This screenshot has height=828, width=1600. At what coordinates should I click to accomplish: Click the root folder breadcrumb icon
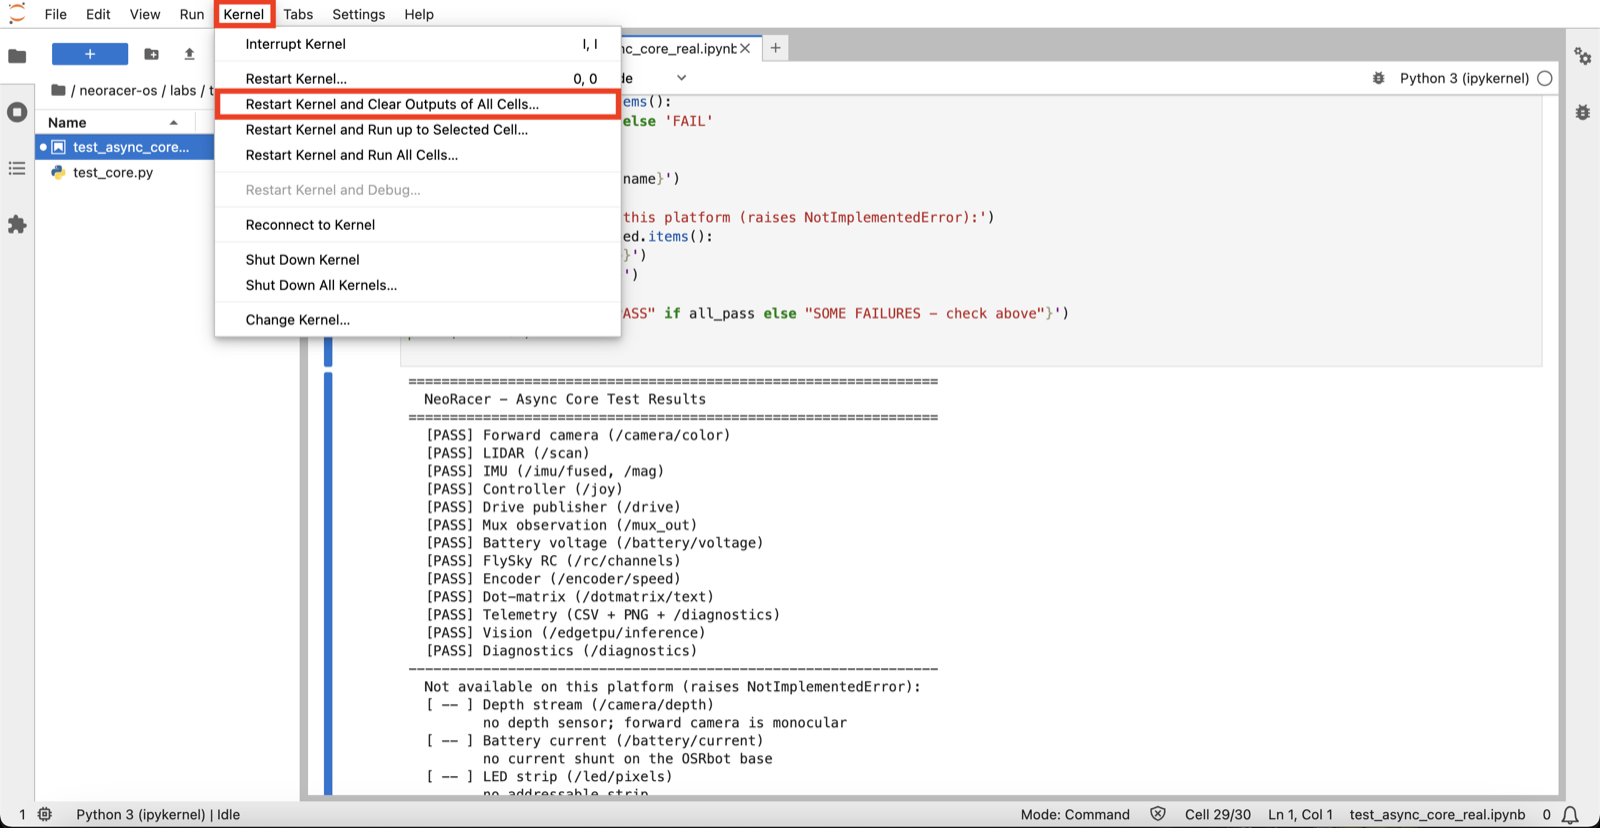[x=58, y=90]
